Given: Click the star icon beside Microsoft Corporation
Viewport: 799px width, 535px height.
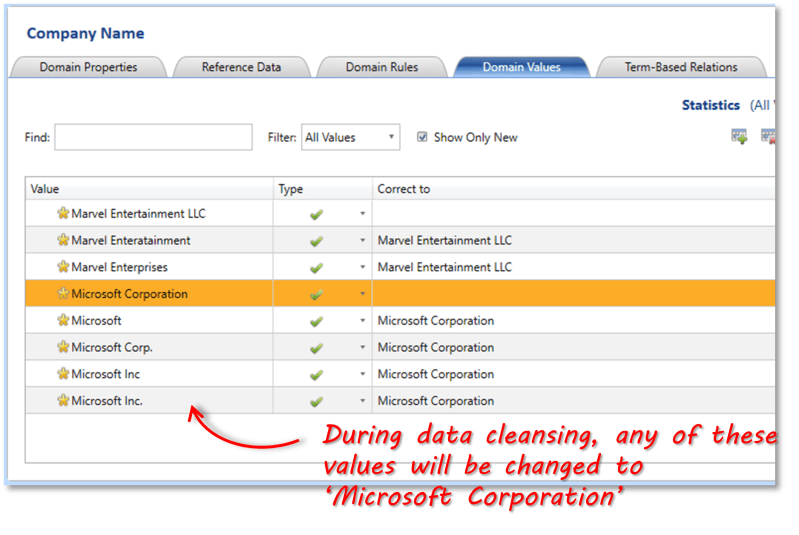Looking at the screenshot, I should [x=63, y=293].
